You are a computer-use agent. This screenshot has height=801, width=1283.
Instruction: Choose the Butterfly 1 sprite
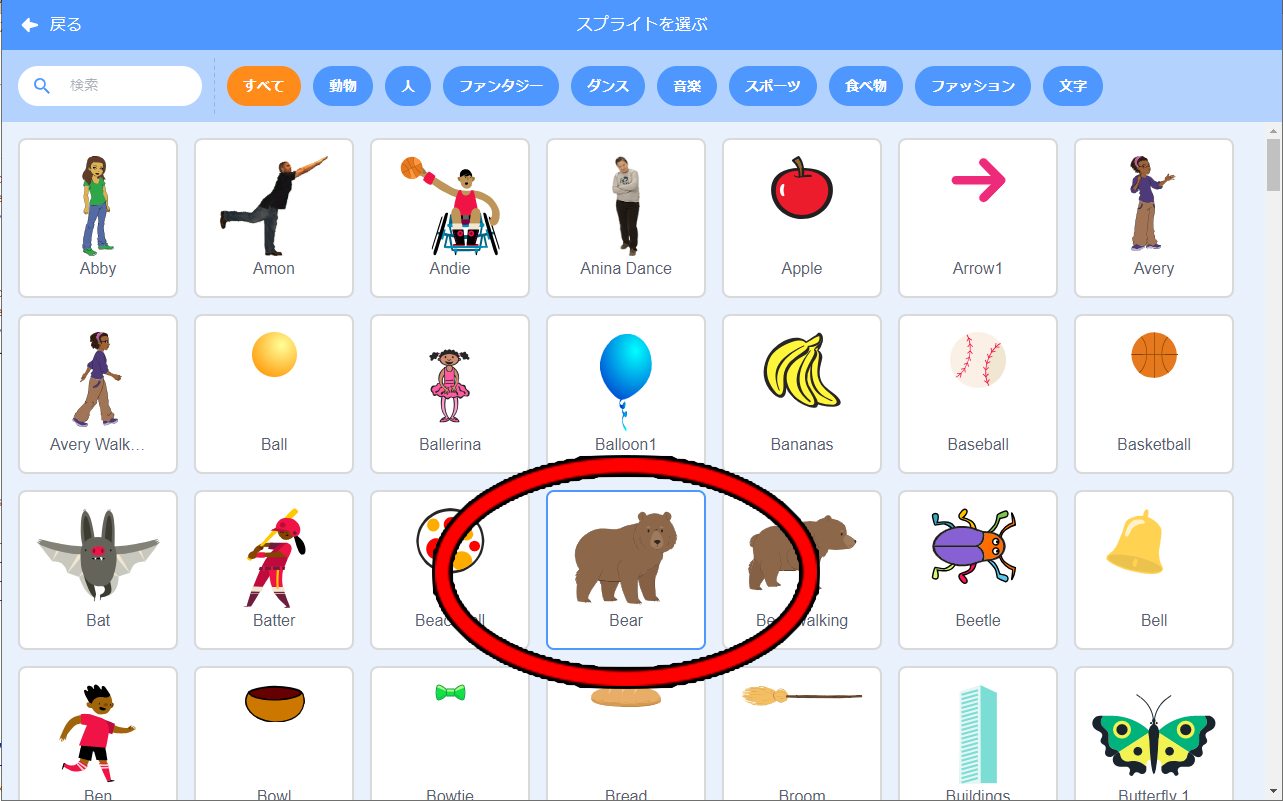pos(1154,734)
